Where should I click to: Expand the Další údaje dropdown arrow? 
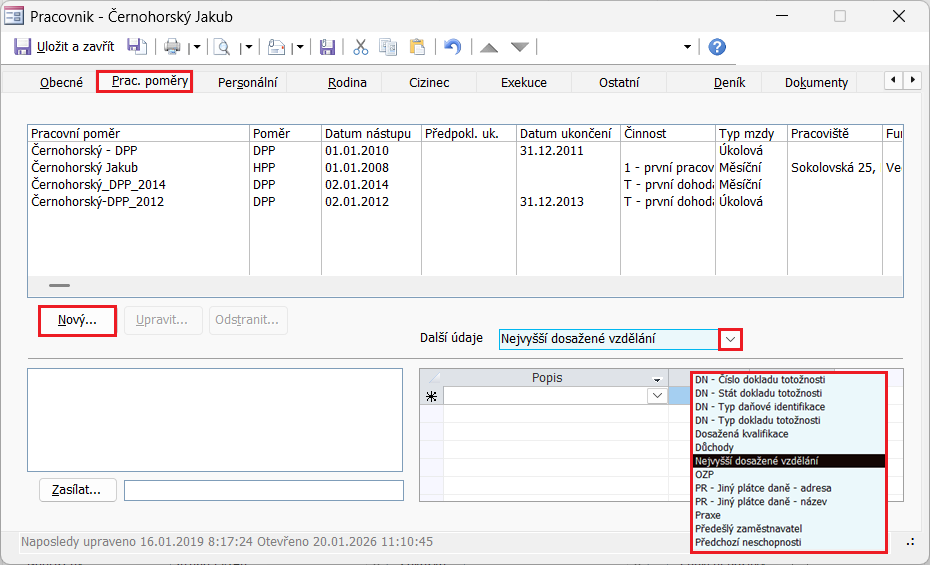point(731,340)
